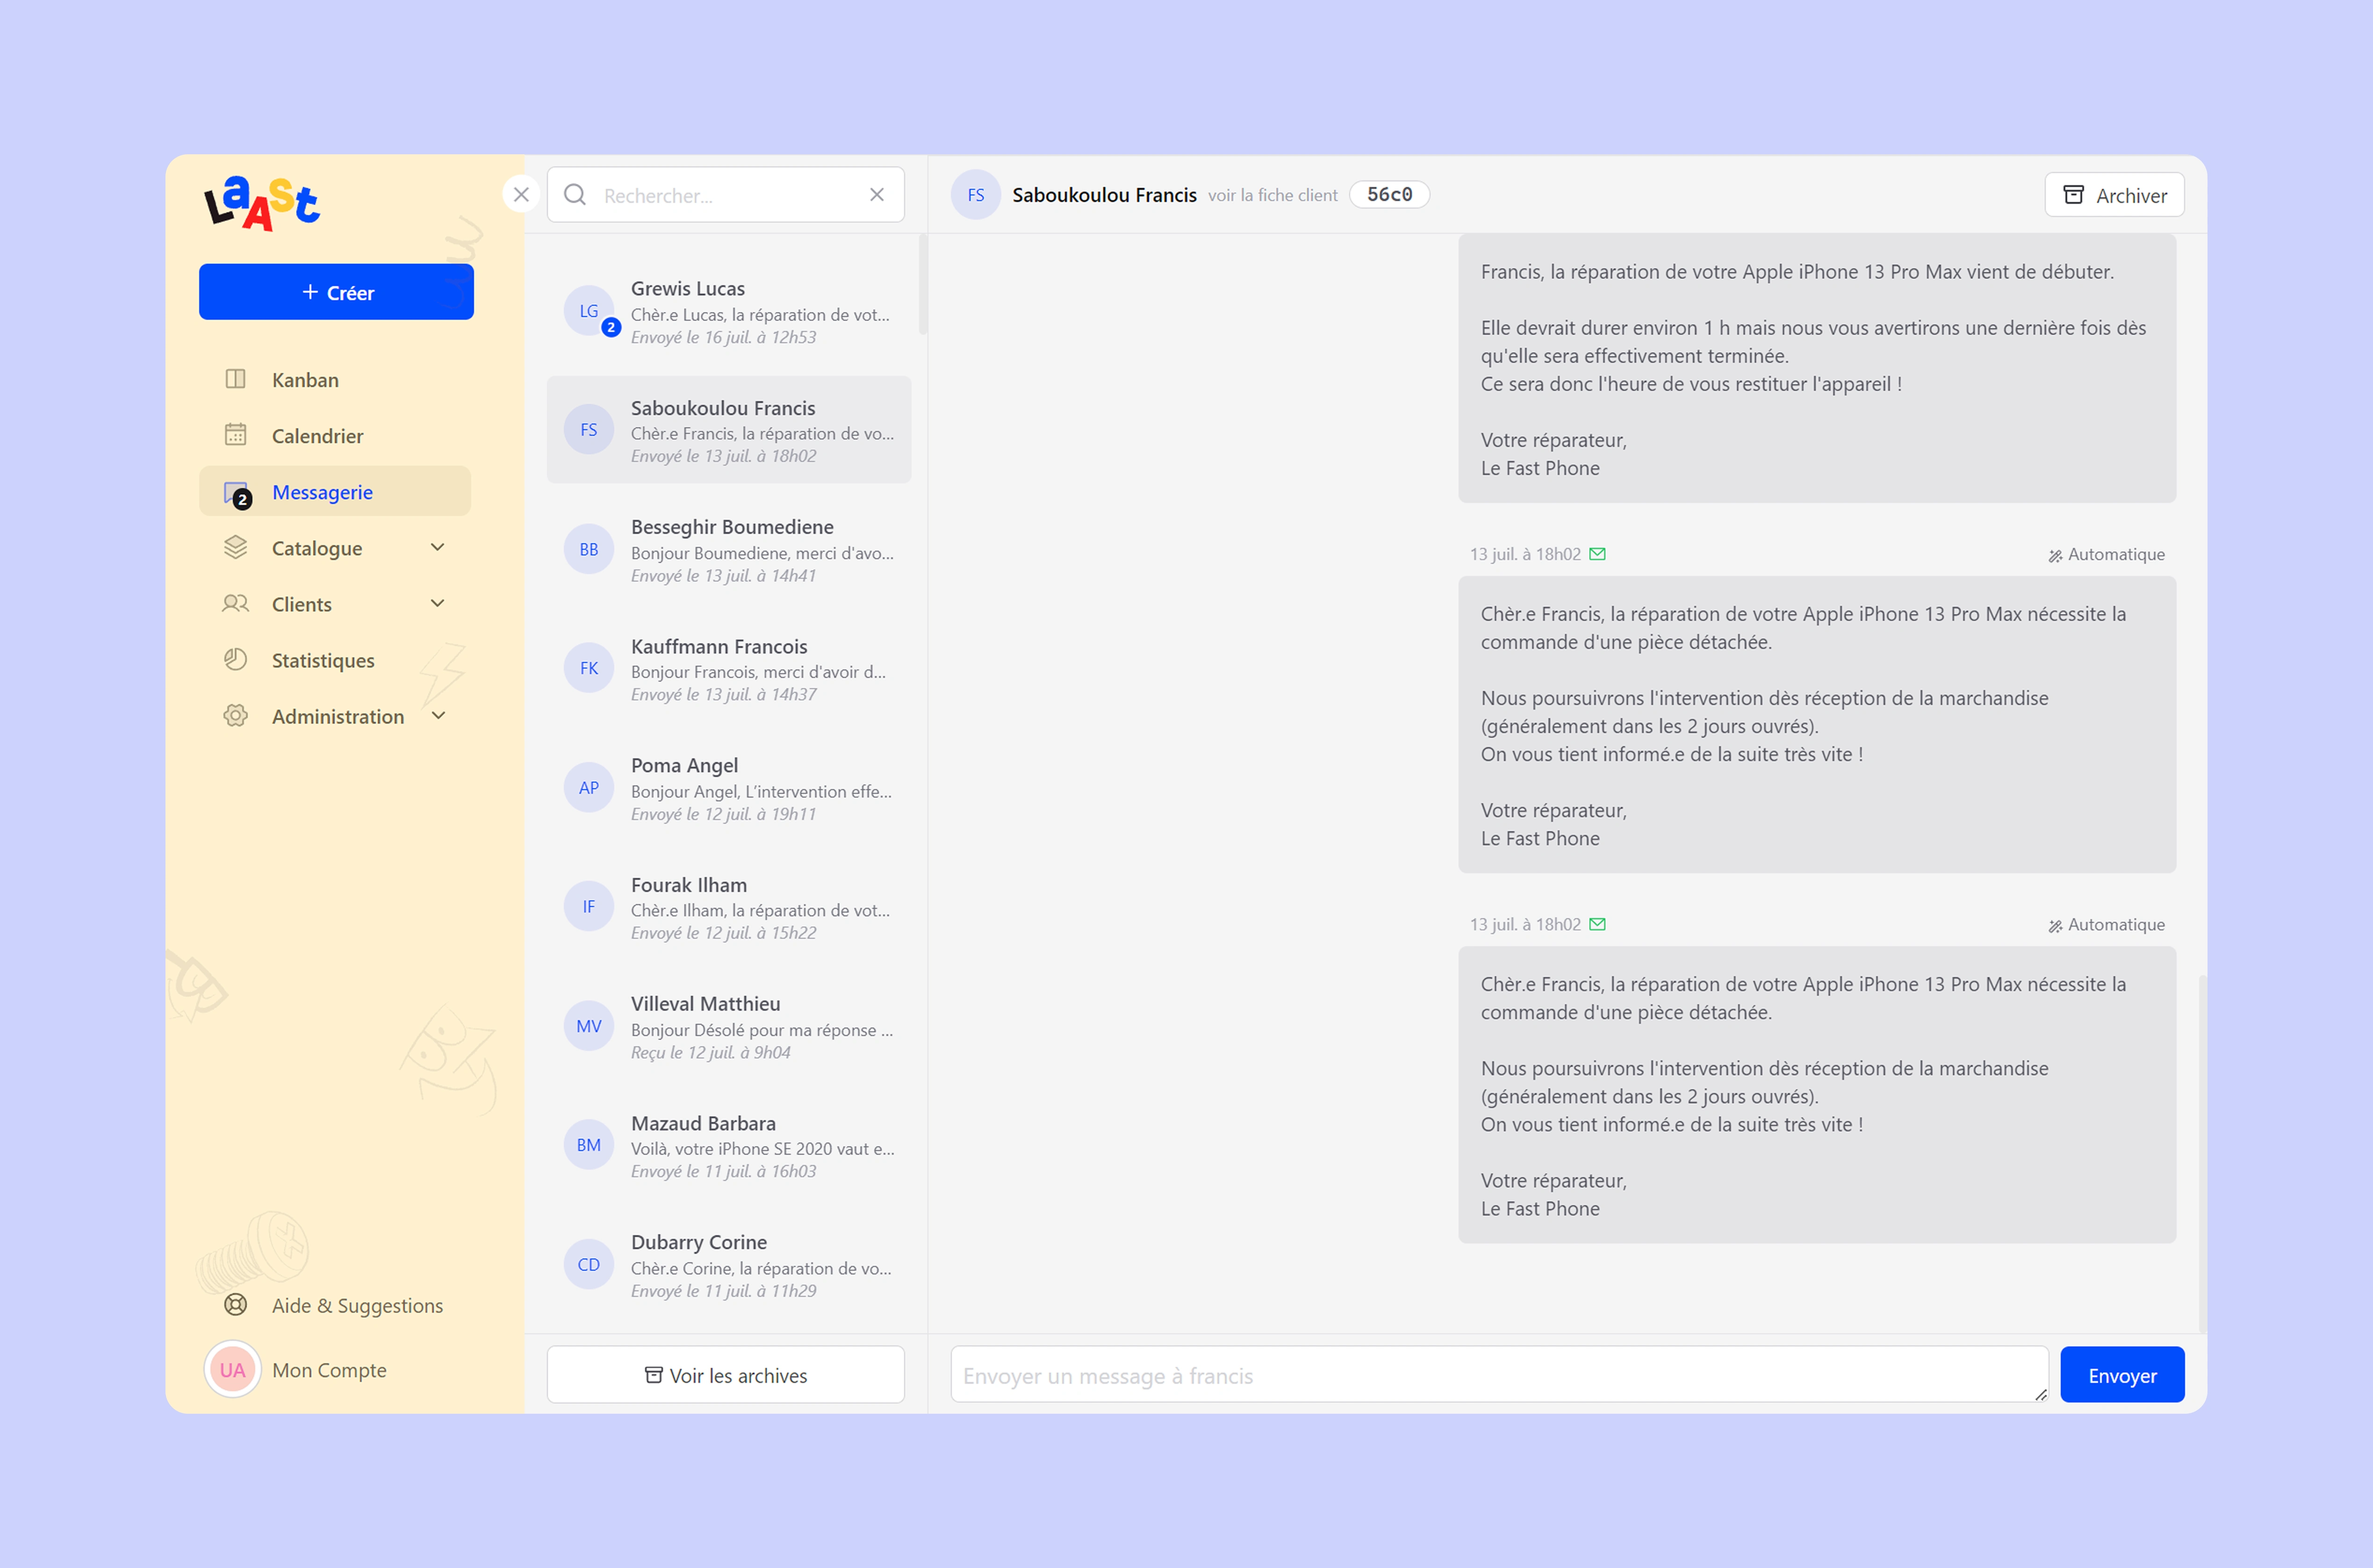Open the Calendrier calendar icon
Viewport: 2373px width, 1568px height.
click(235, 435)
